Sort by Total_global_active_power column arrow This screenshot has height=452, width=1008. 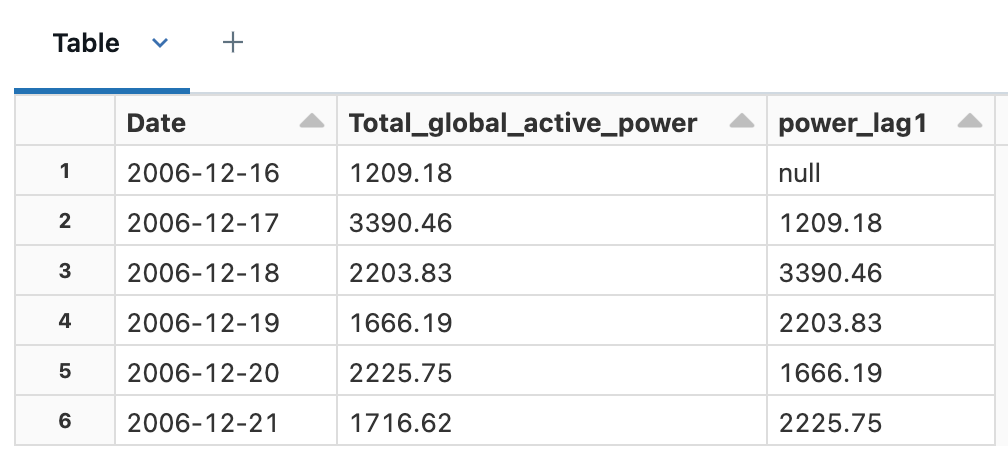click(x=741, y=121)
